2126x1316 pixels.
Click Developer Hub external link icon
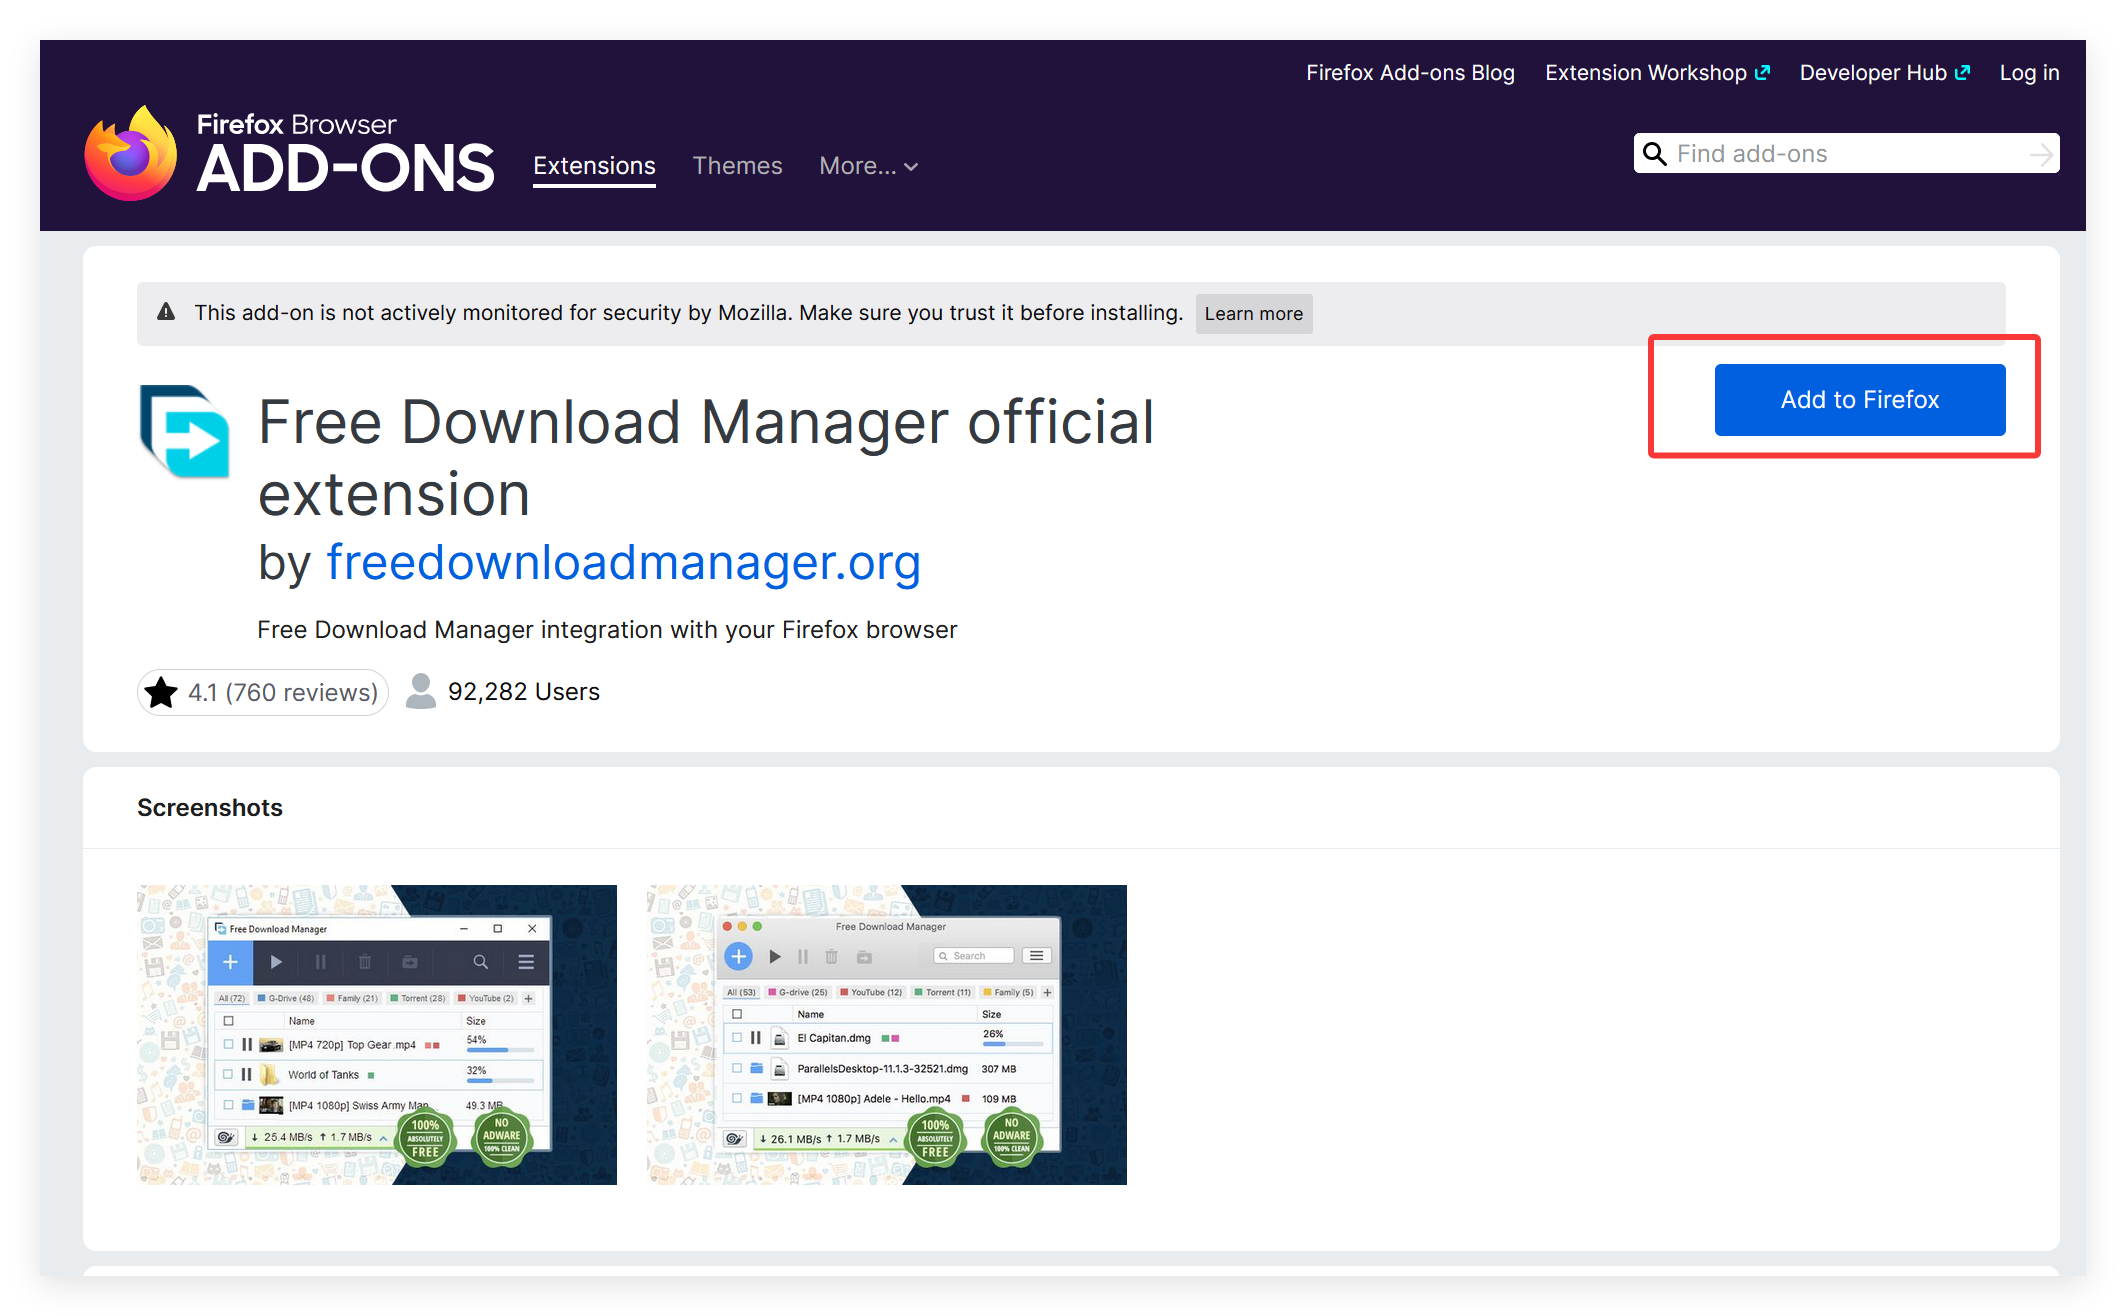tap(1962, 72)
